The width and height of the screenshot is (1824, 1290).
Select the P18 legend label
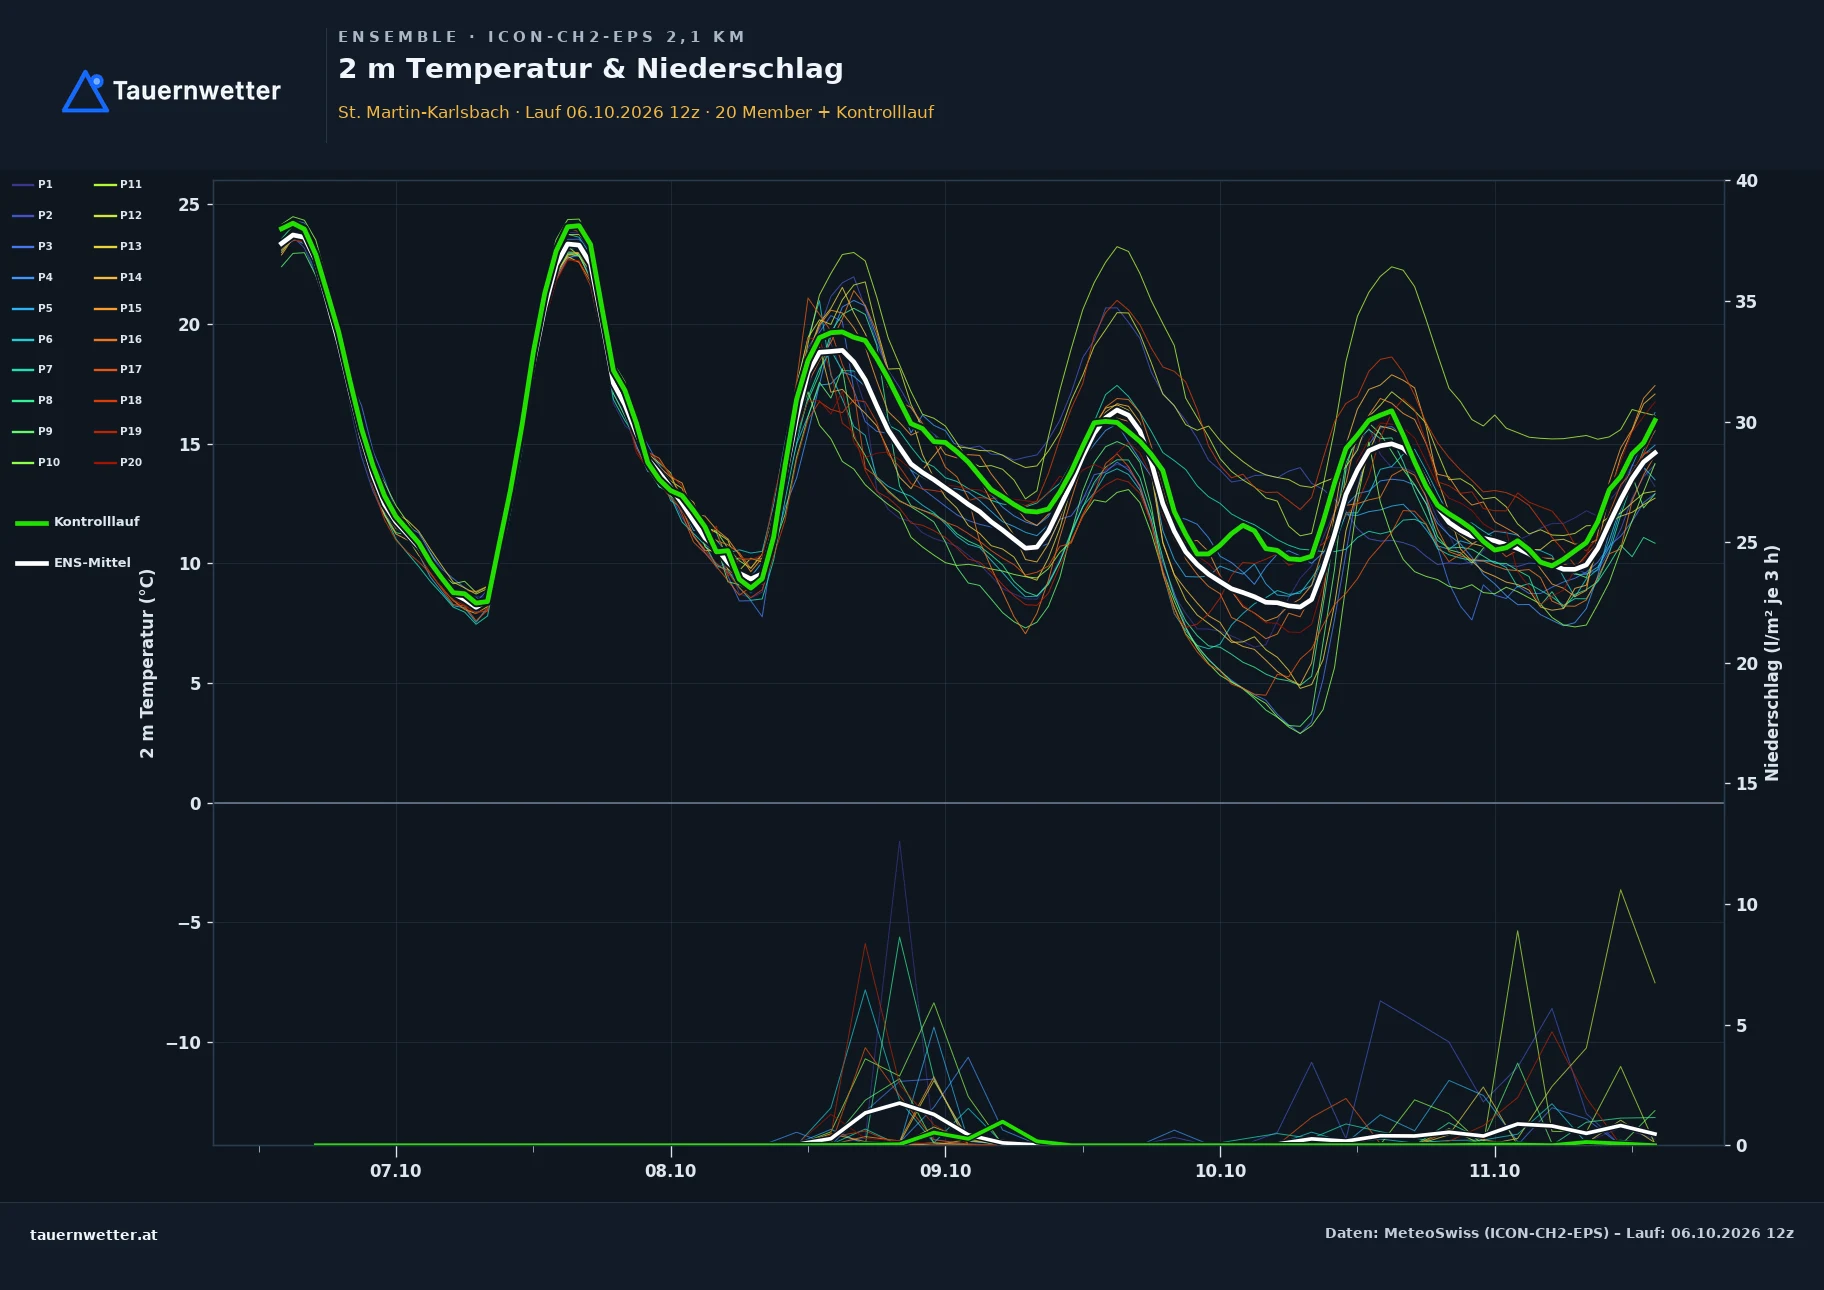(x=131, y=400)
